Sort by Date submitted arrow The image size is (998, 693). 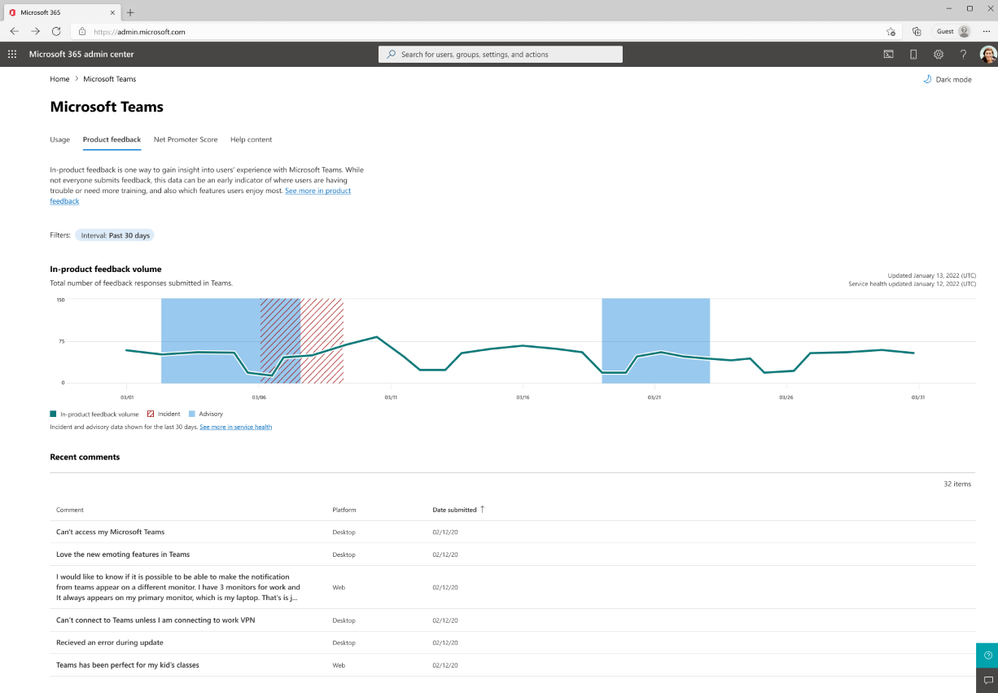(x=482, y=509)
